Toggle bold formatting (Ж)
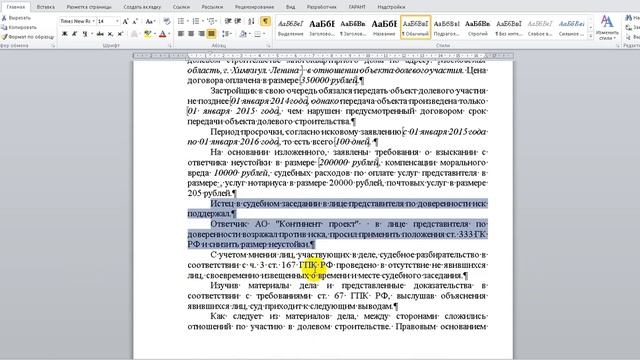Image resolution: width=640 pixels, height=360 pixels. click(64, 34)
